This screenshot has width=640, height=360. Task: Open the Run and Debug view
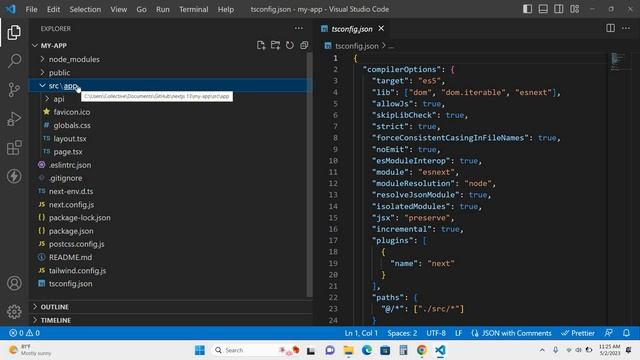point(14,118)
